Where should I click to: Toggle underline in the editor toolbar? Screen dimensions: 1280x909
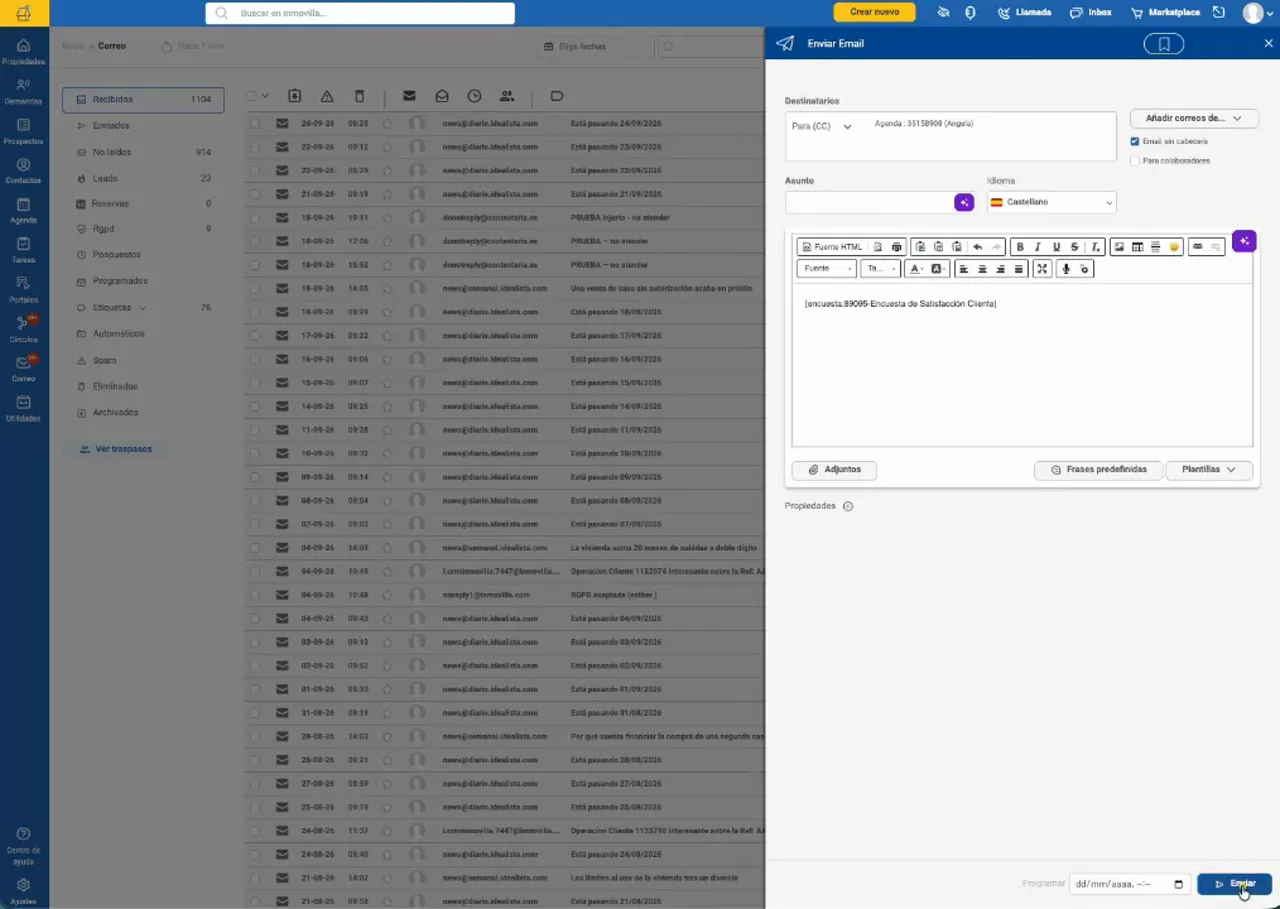tap(1056, 247)
